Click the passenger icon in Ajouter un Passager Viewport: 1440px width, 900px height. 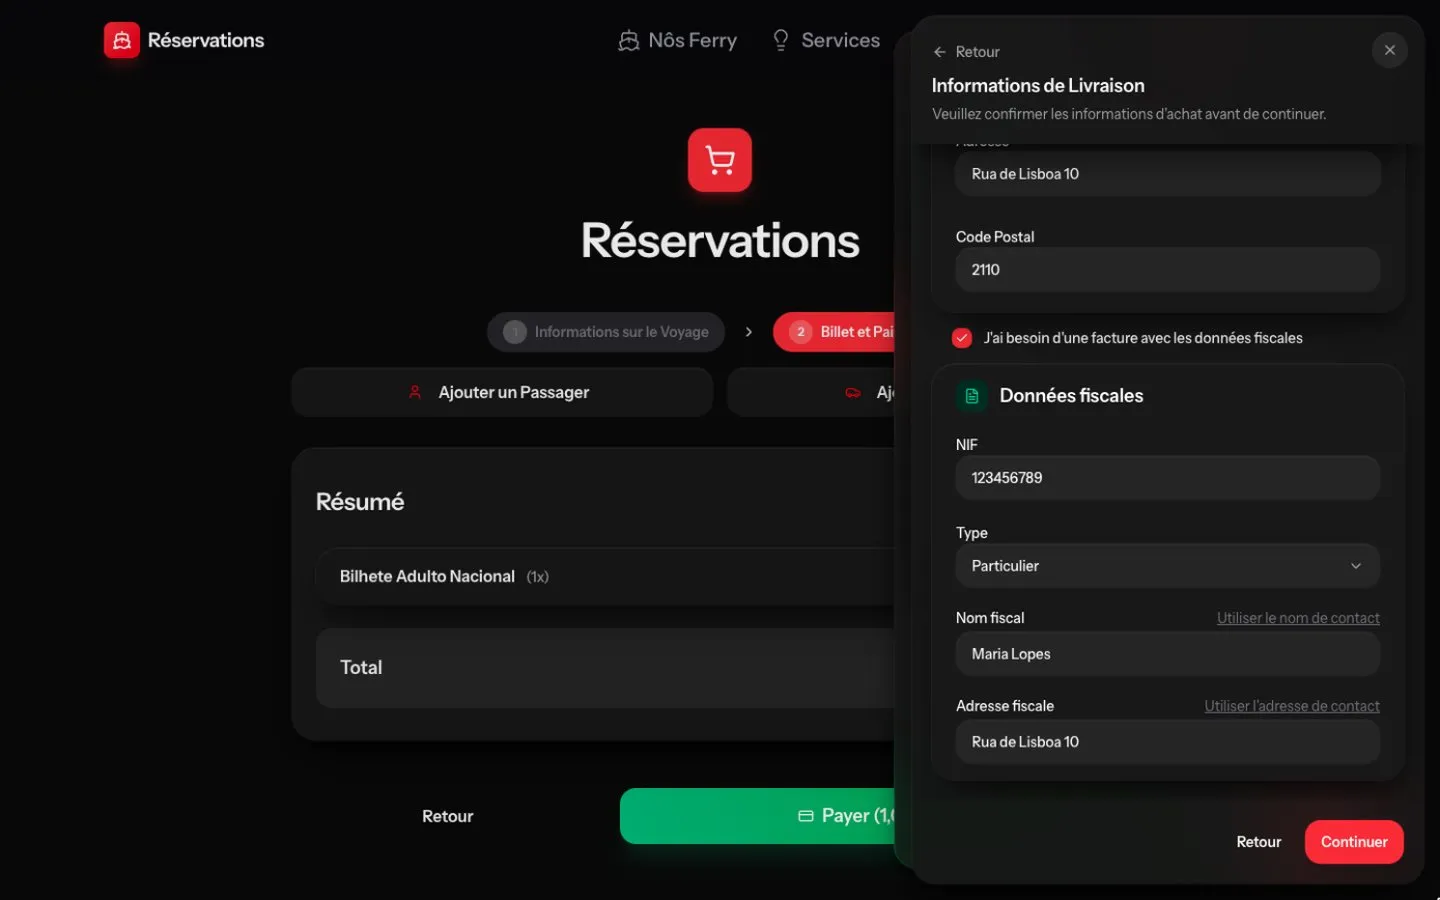[x=415, y=392]
